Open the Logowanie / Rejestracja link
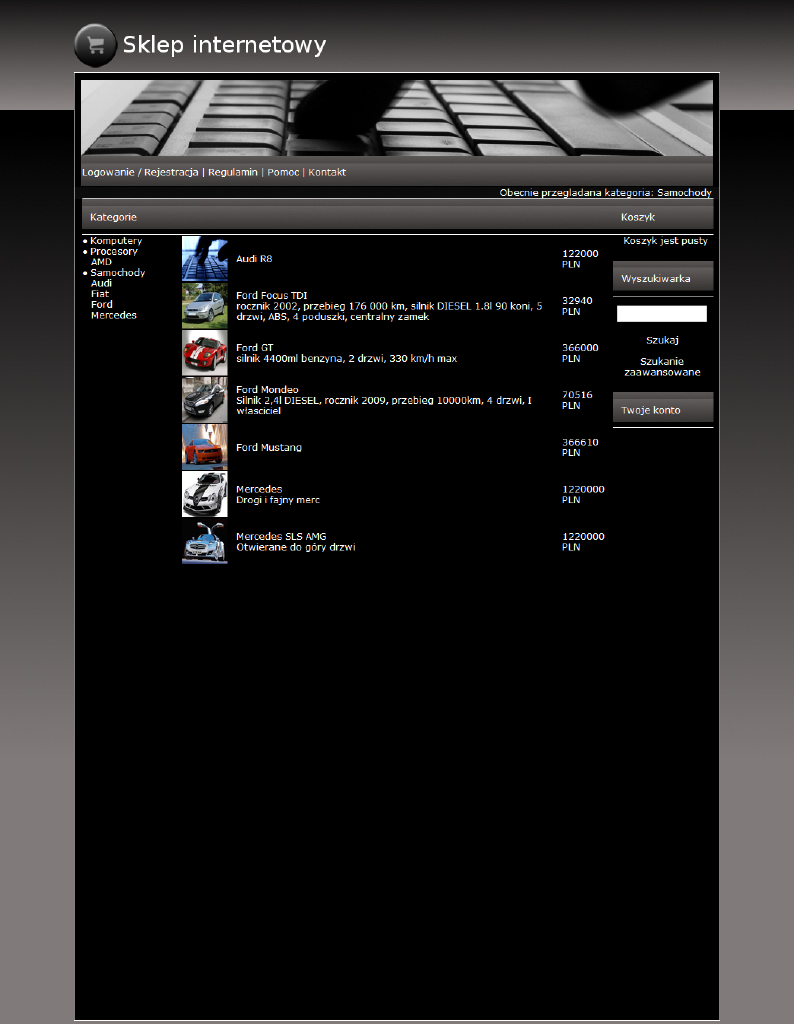The image size is (794, 1024). pyautogui.click(x=140, y=172)
